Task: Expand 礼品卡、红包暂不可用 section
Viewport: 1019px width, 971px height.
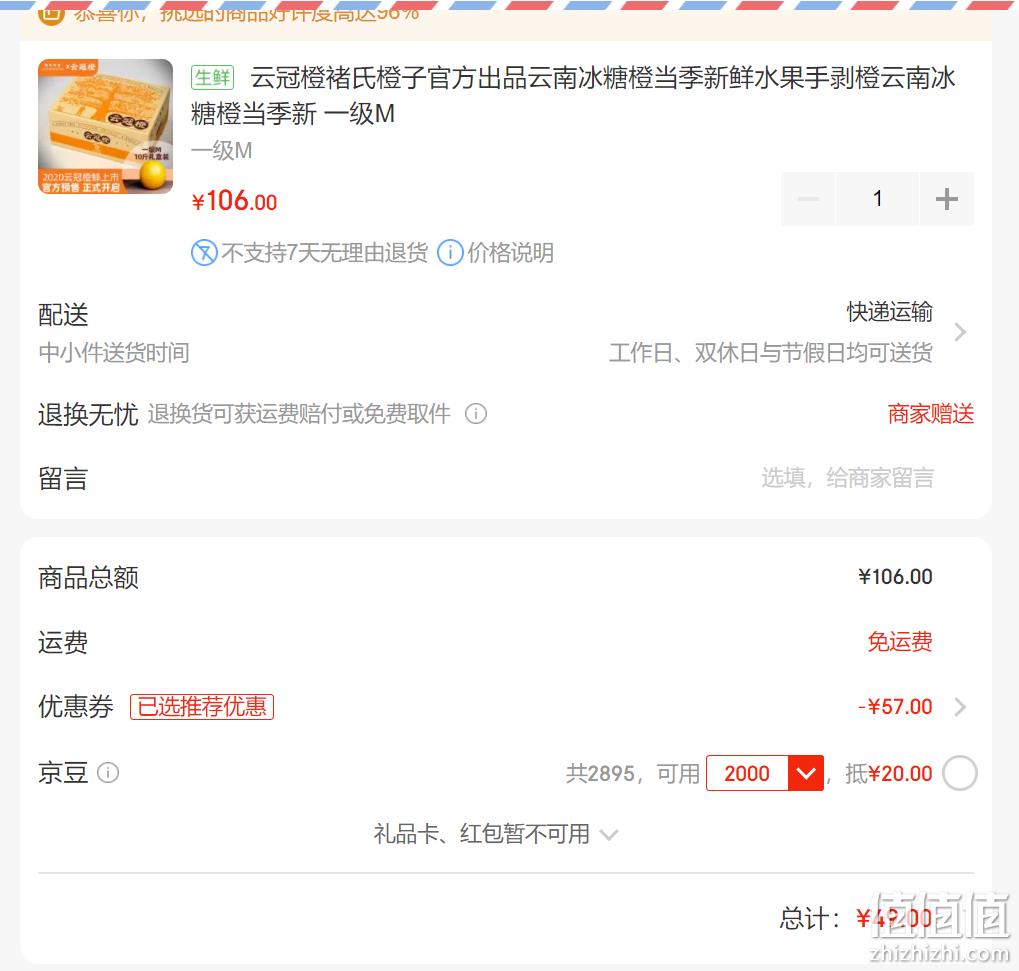Action: point(495,834)
